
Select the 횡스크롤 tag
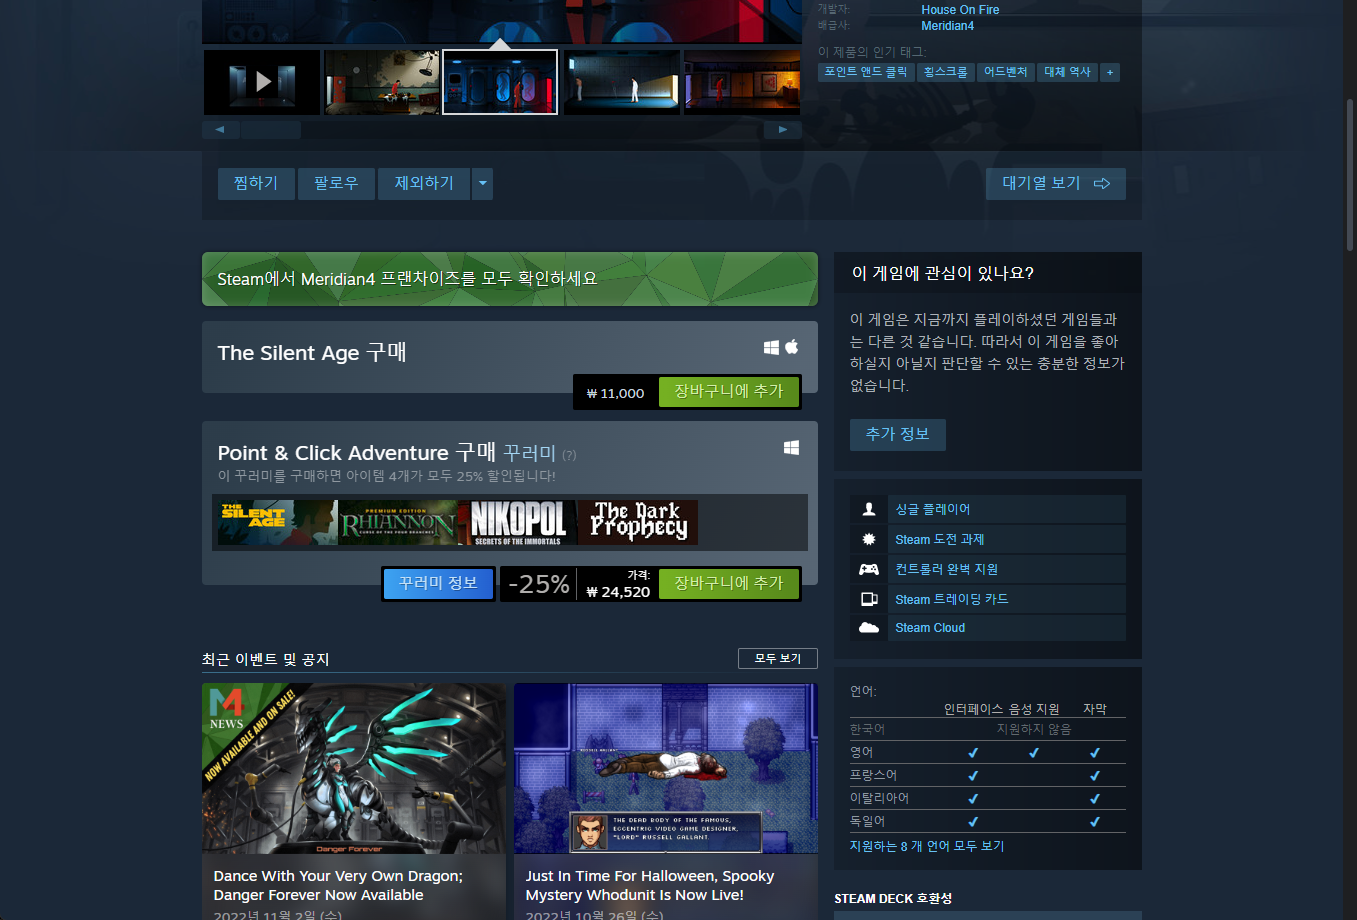[x=946, y=72]
